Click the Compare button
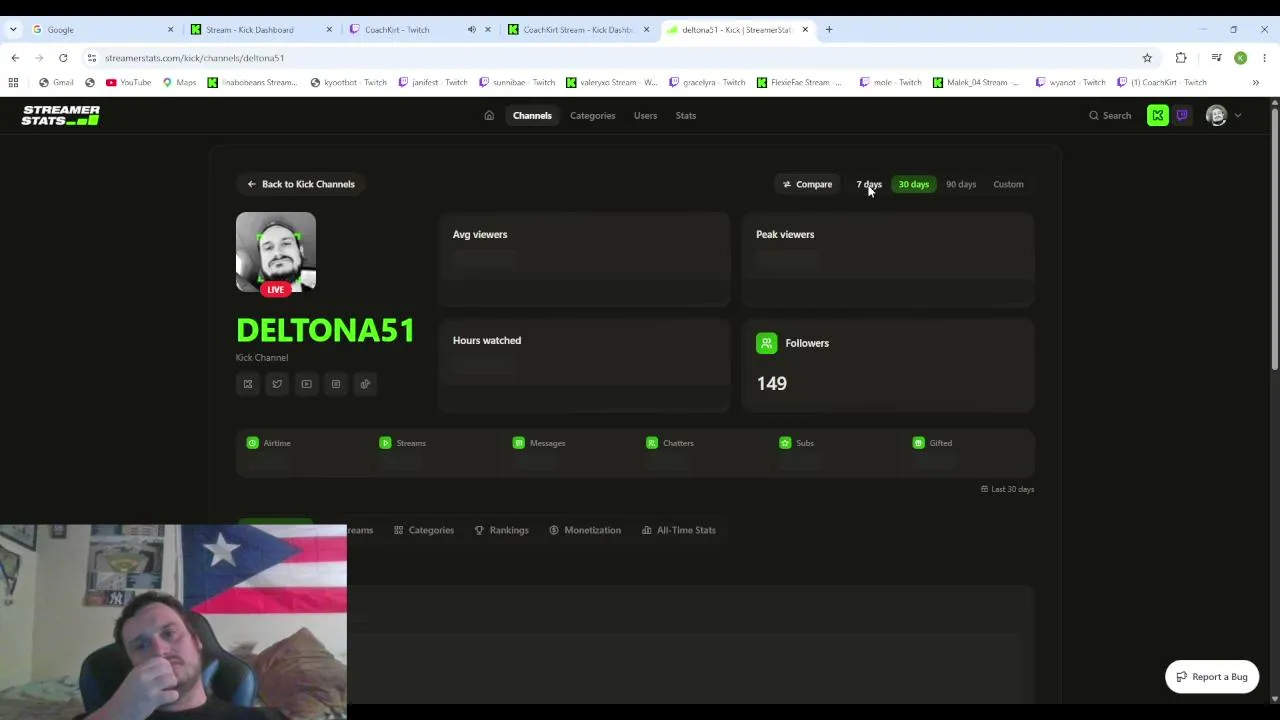1280x720 pixels. tap(807, 184)
